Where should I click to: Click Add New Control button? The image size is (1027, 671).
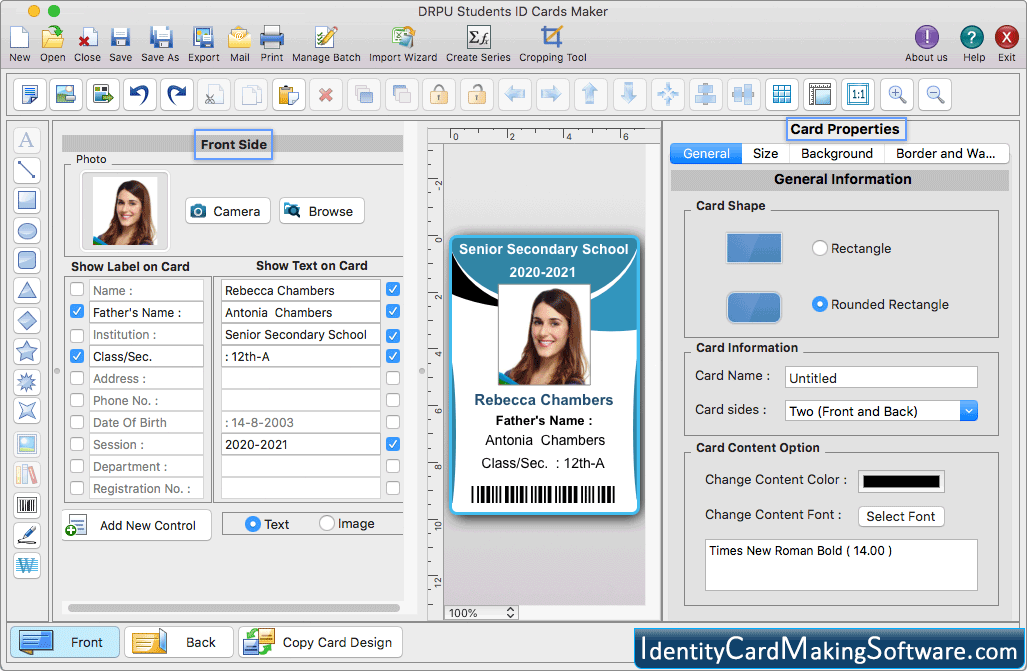tap(137, 525)
